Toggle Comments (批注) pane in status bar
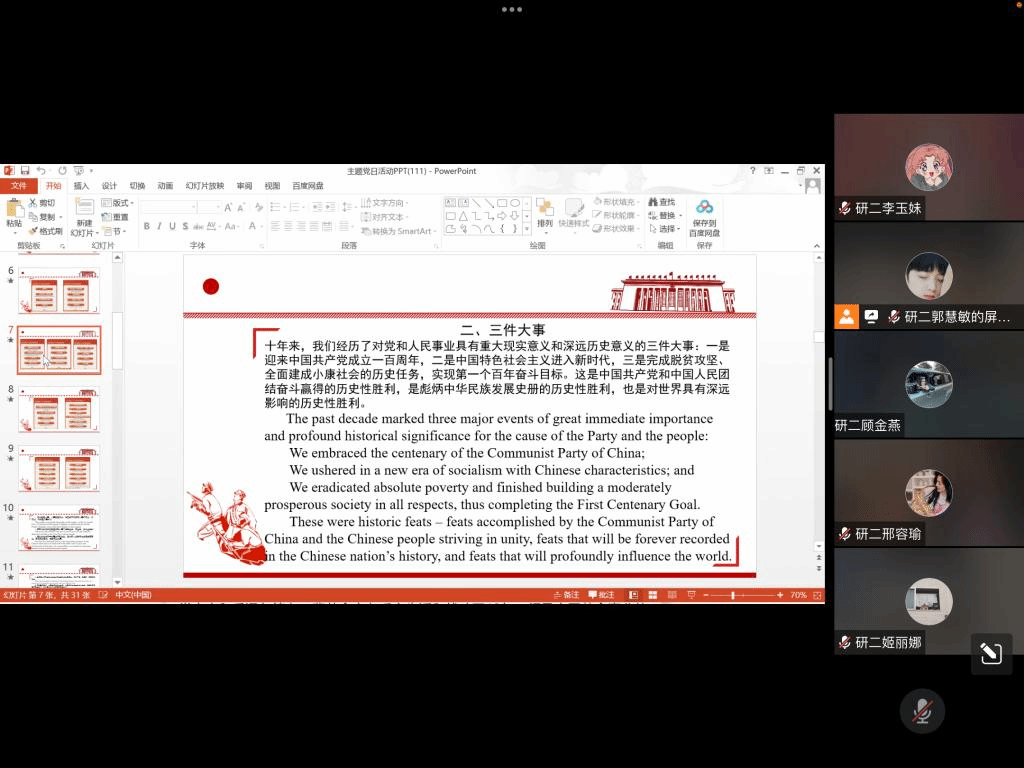This screenshot has height=768, width=1024. tap(601, 595)
